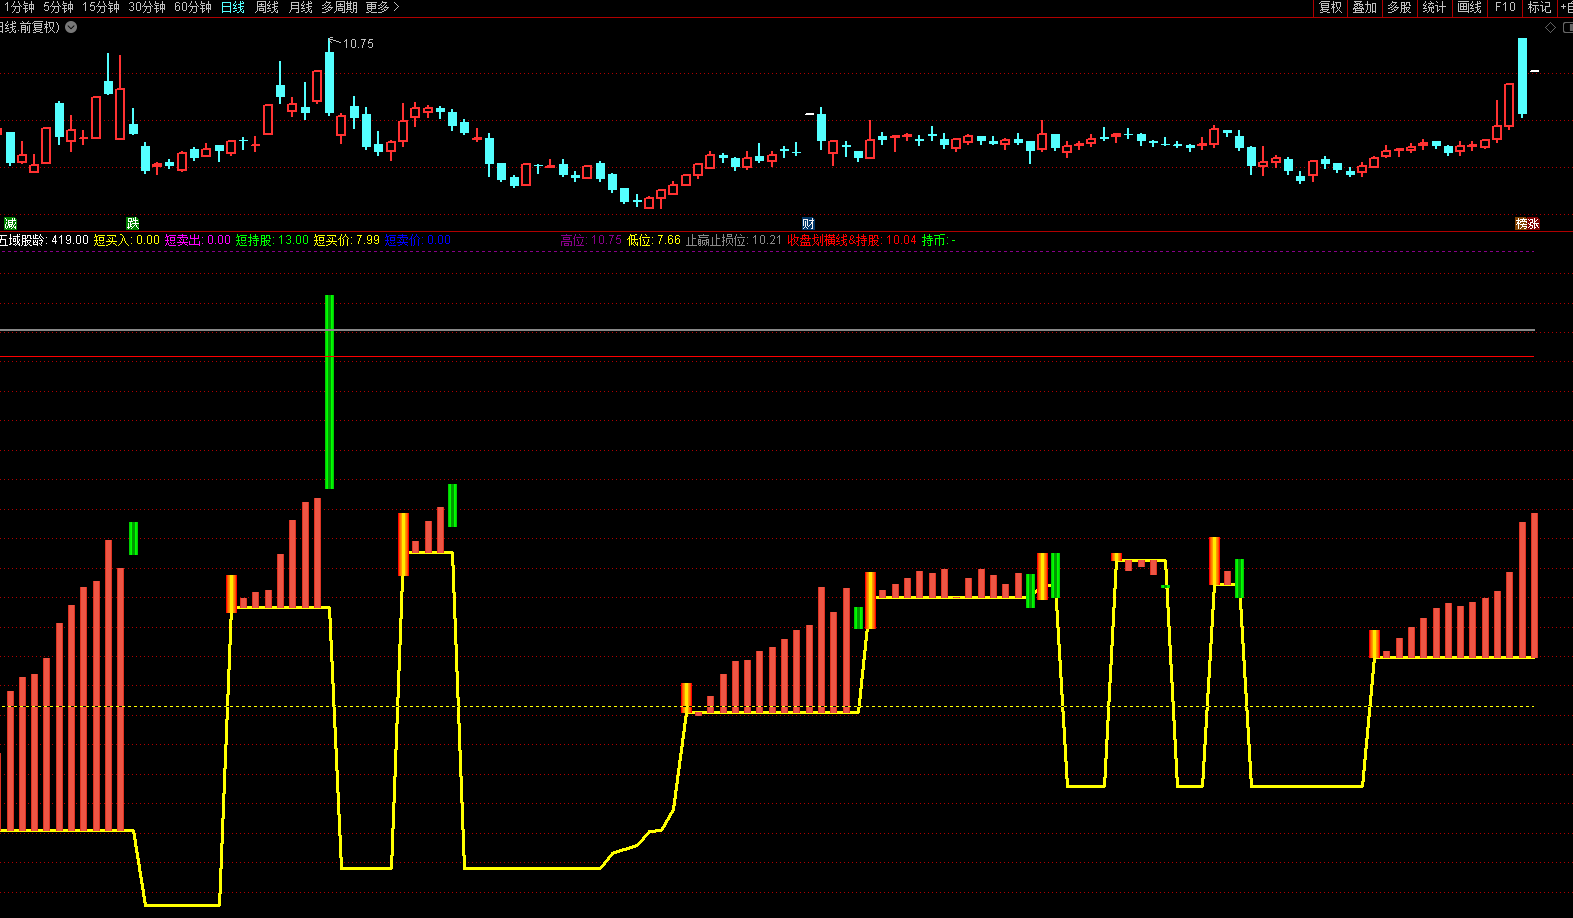Click the 10.75 high price marker
Viewport: 1573px width, 918px height.
point(358,44)
